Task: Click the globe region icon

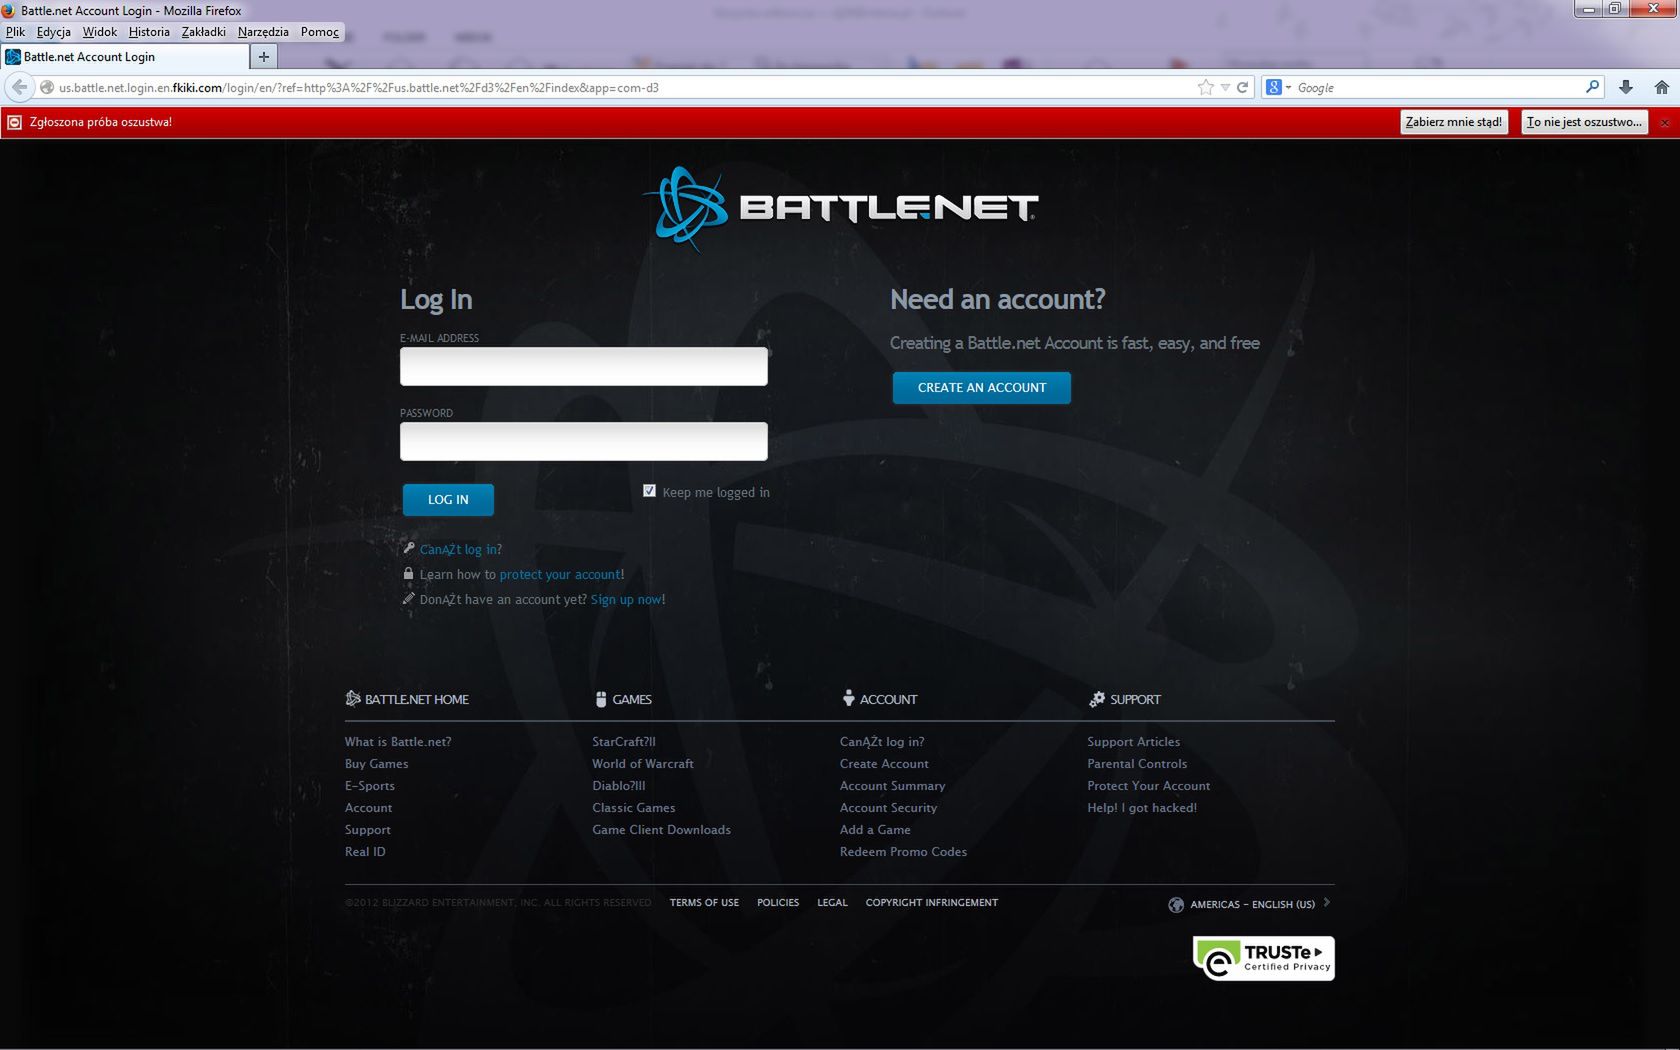Action: (x=1176, y=904)
